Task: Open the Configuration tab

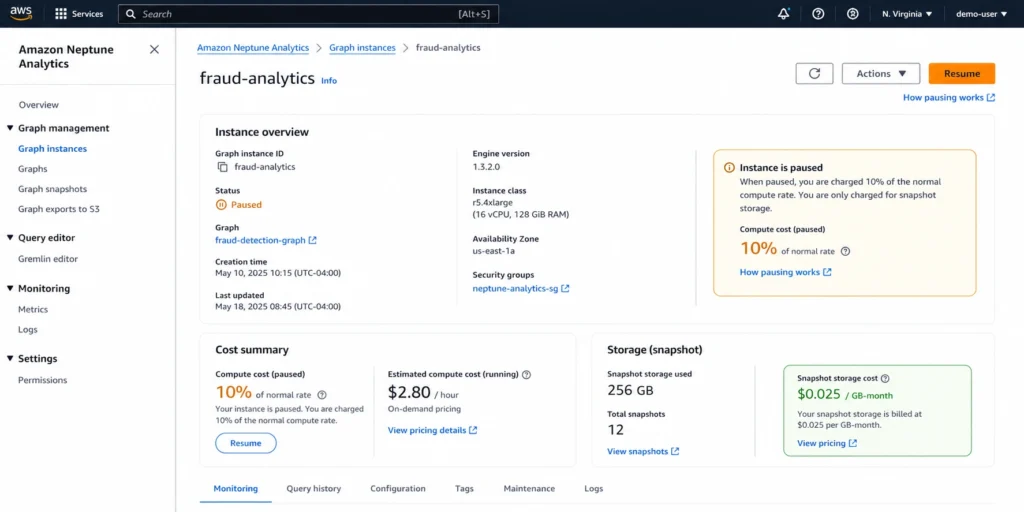Action: 398,488
